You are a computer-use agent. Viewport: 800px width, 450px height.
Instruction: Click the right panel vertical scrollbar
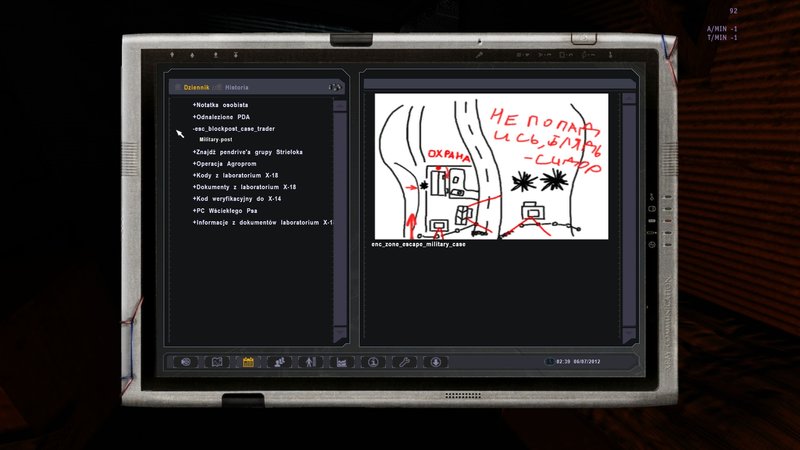(627, 220)
